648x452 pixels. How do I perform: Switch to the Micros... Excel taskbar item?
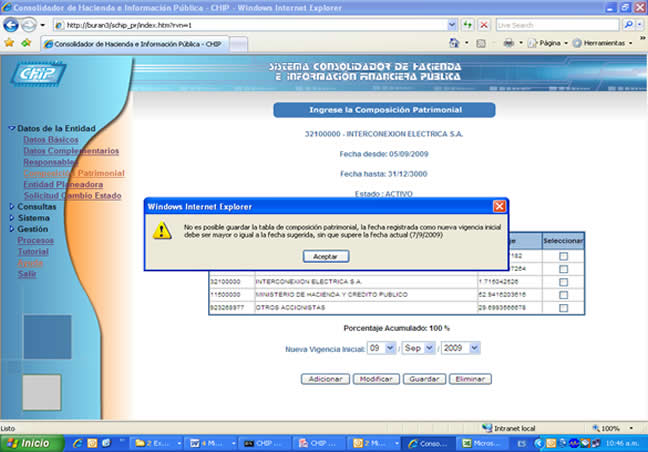(482, 443)
